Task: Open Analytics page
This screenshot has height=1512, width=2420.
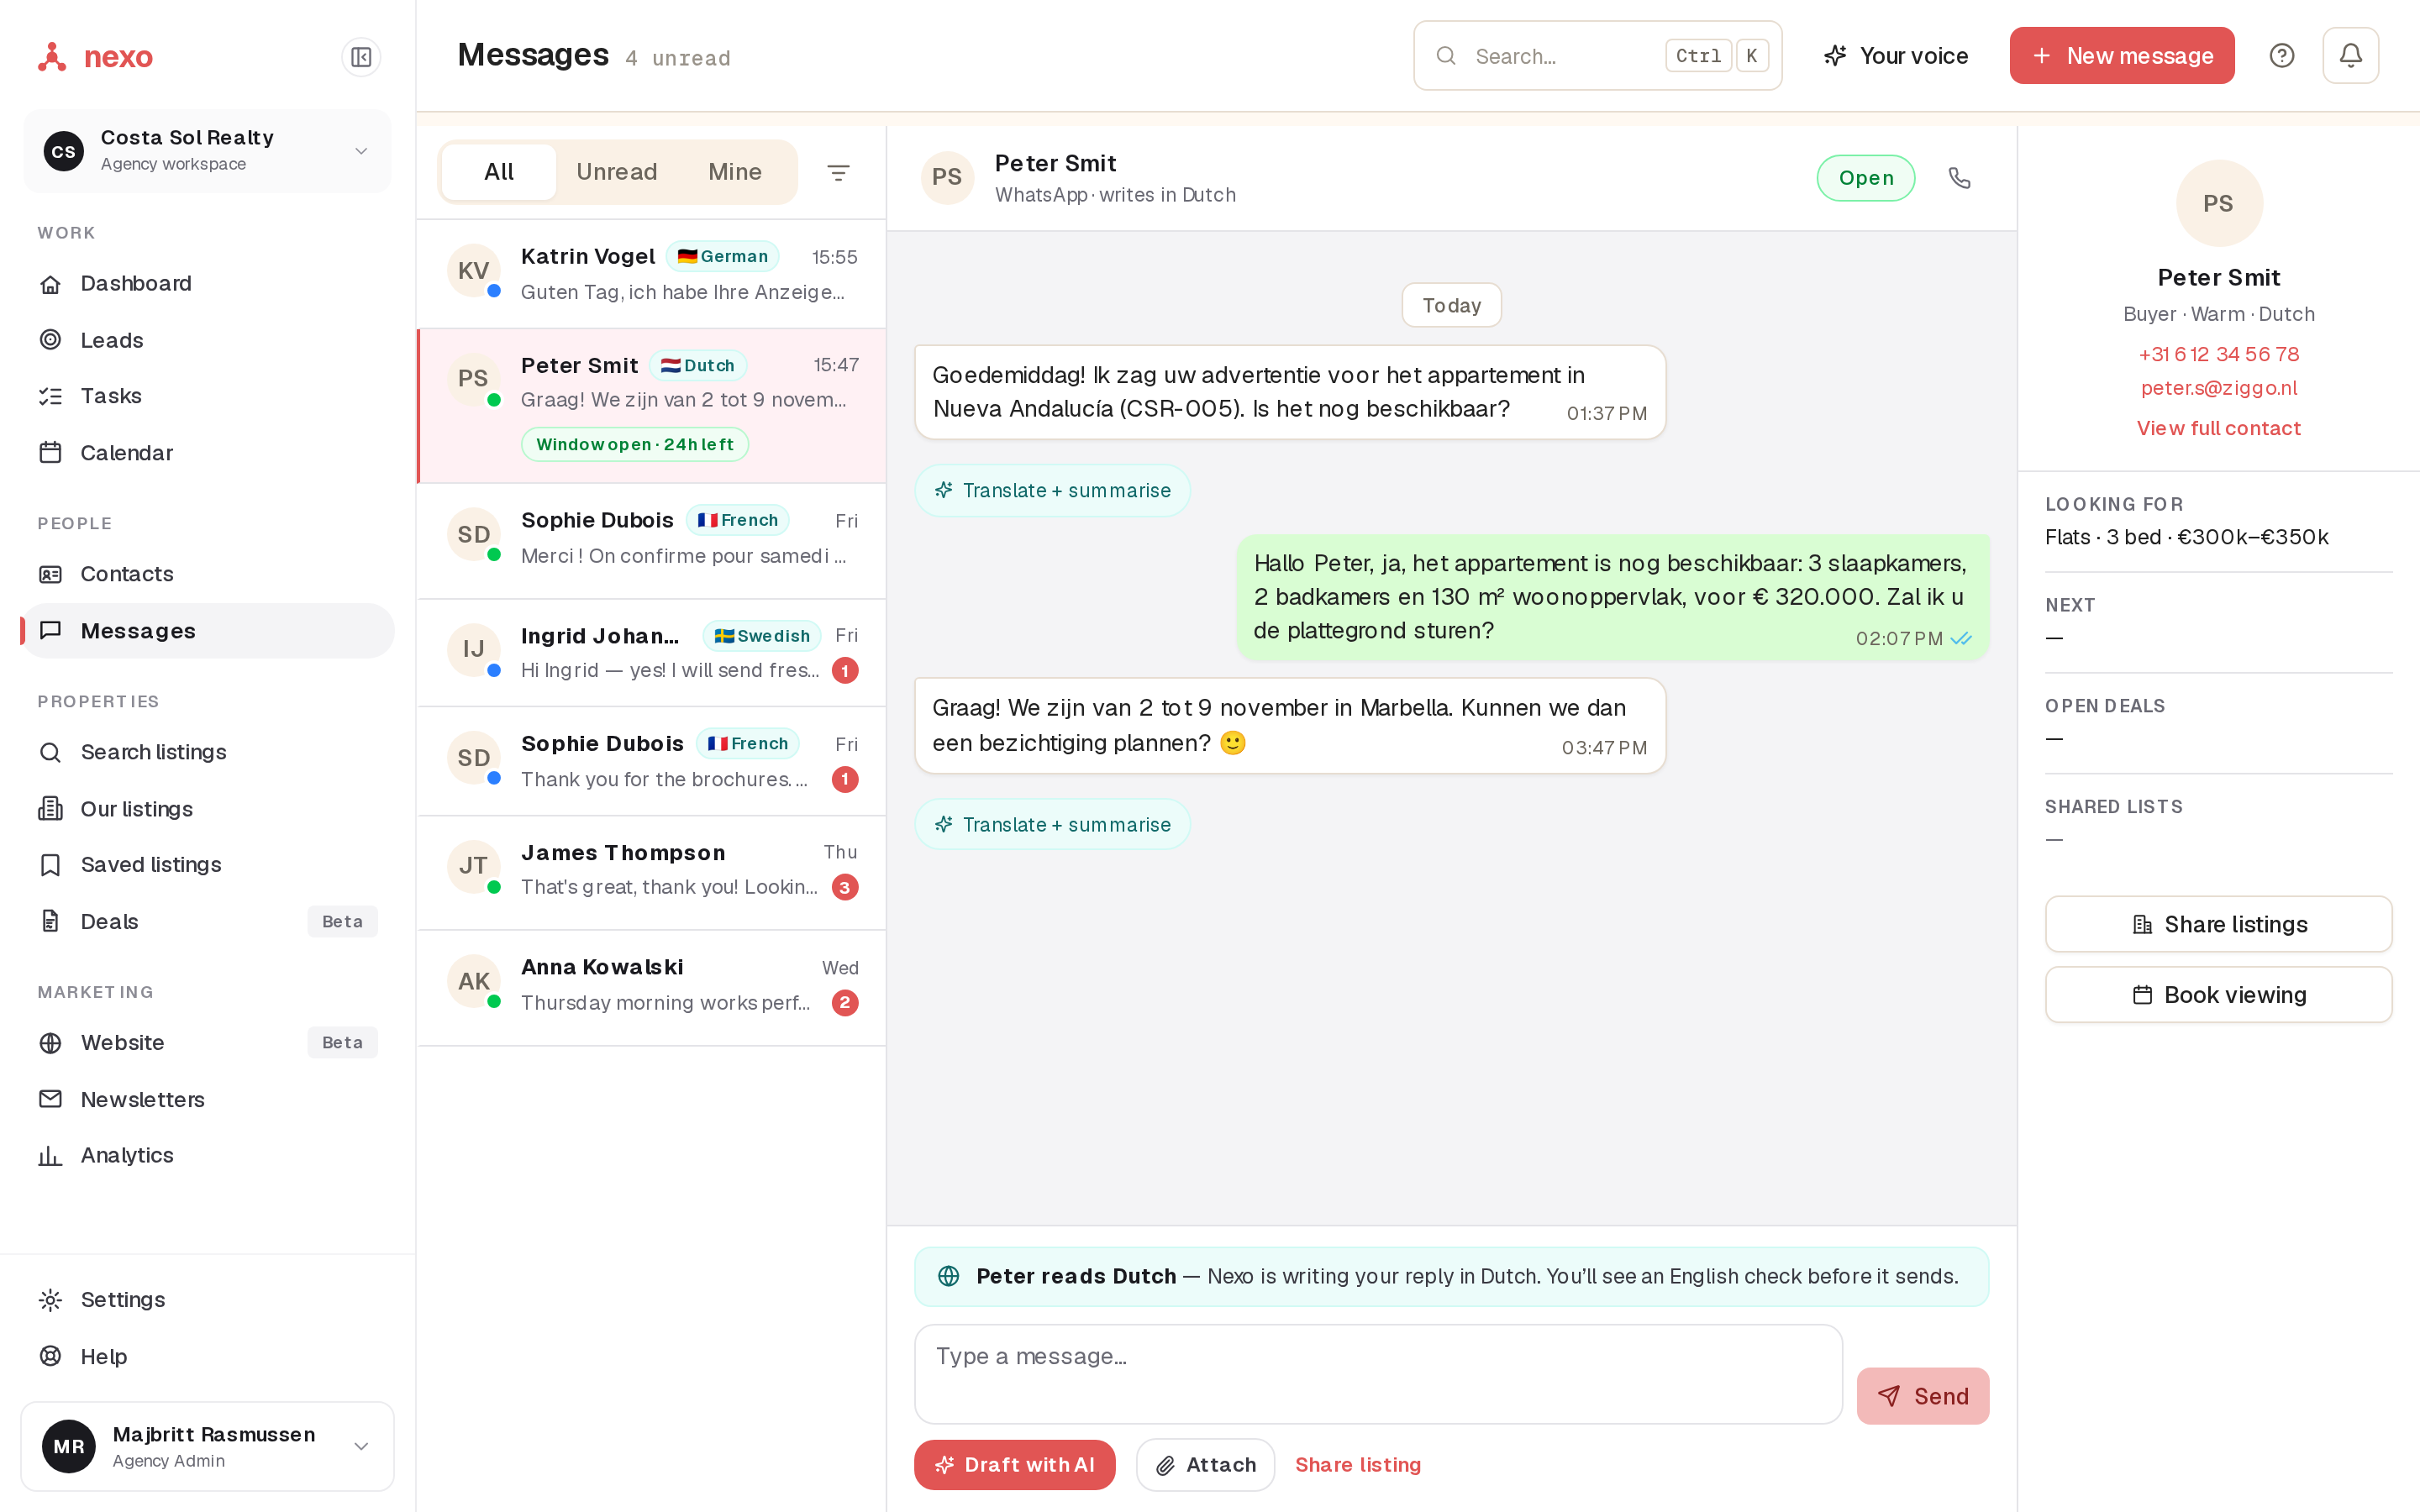Action: [x=208, y=1155]
